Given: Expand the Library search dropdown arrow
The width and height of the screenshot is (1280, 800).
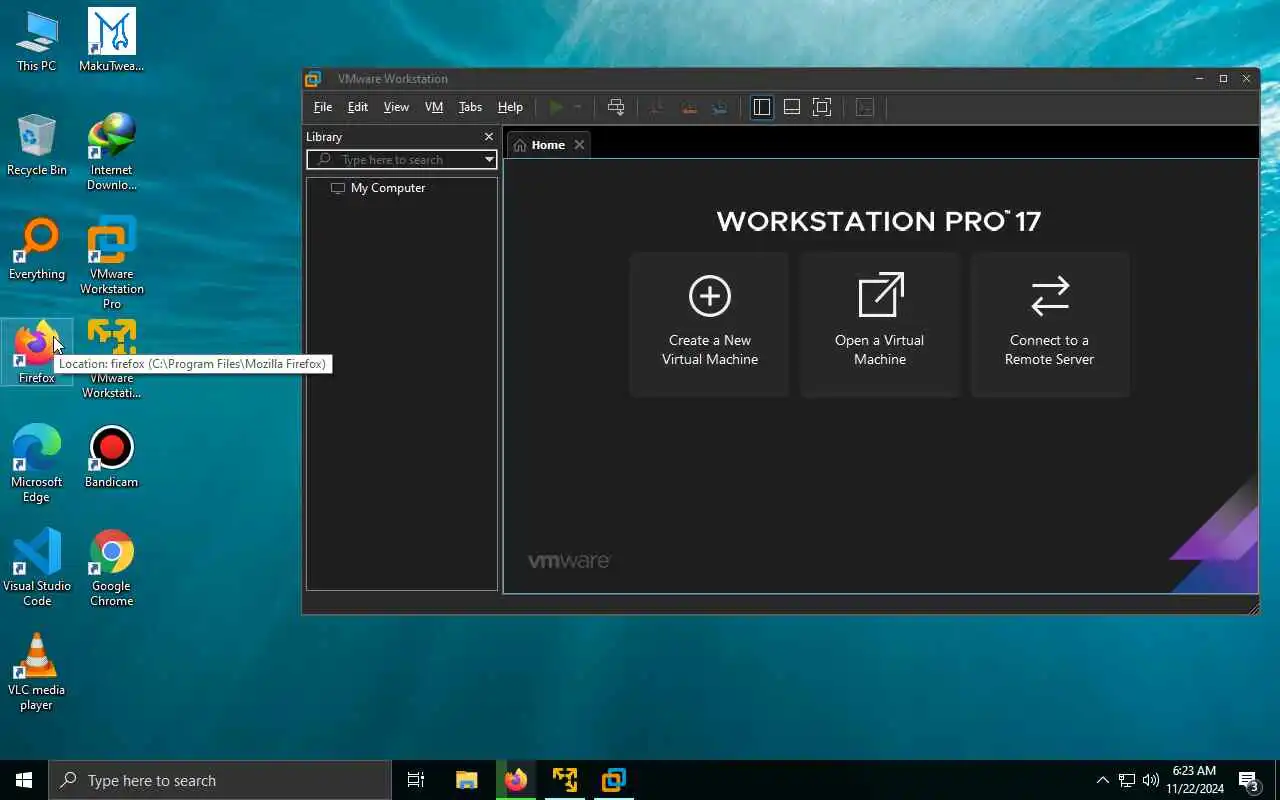Looking at the screenshot, I should 489,160.
